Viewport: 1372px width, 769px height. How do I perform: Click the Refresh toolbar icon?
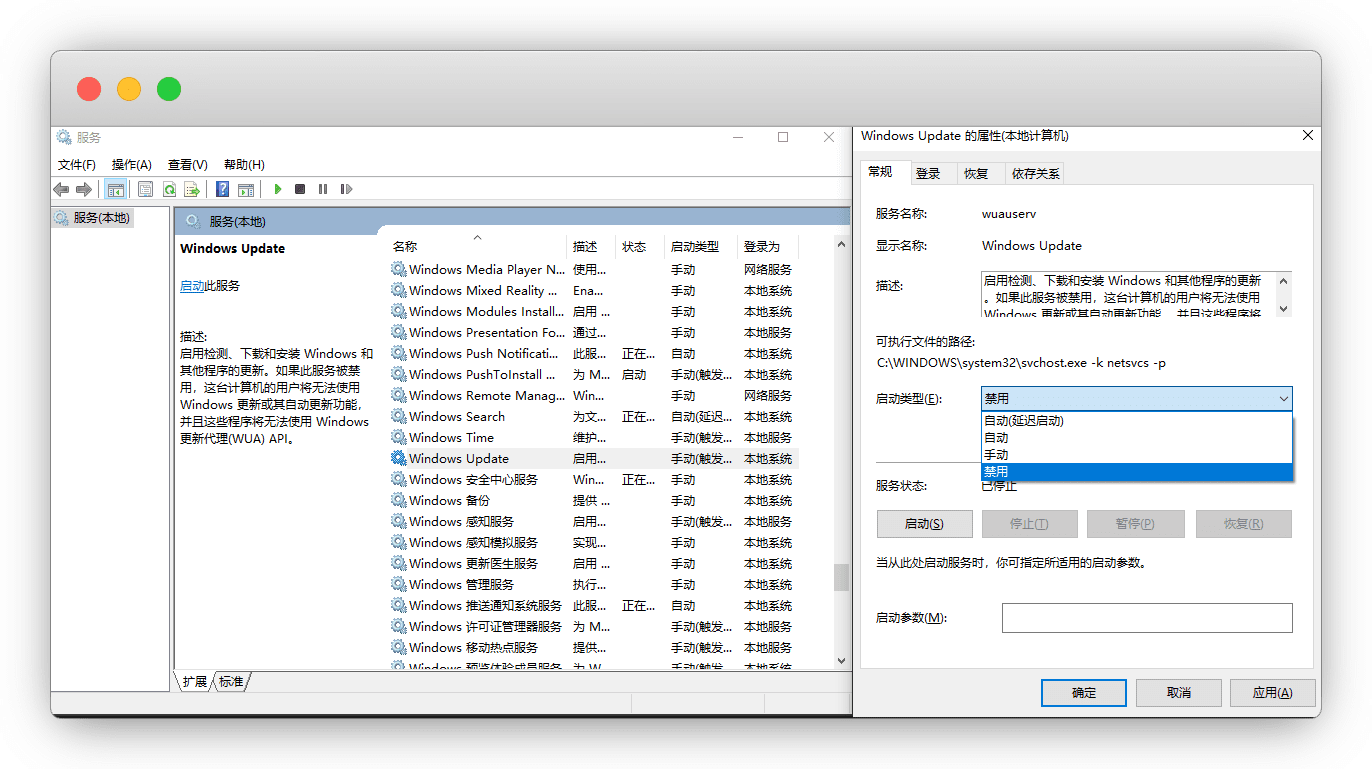170,189
